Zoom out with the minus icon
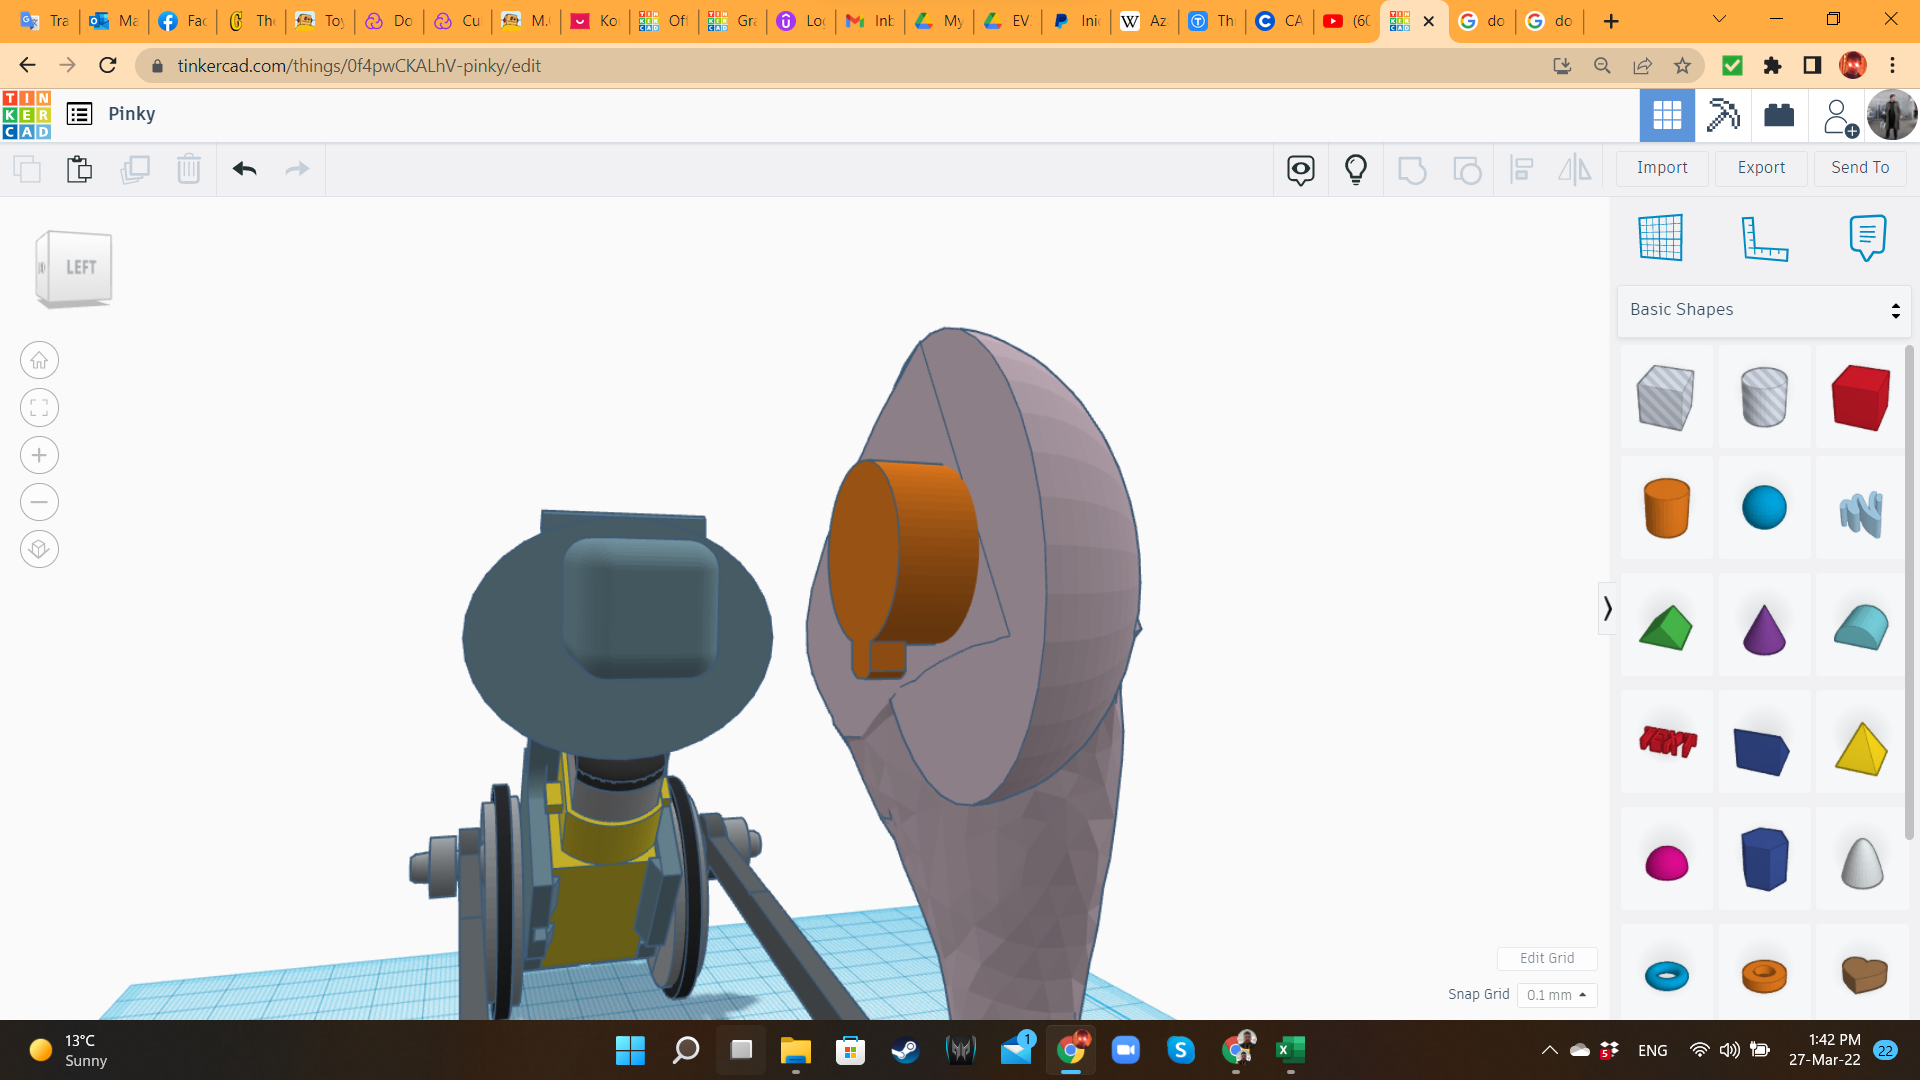This screenshot has width=1920, height=1080. pos(39,502)
